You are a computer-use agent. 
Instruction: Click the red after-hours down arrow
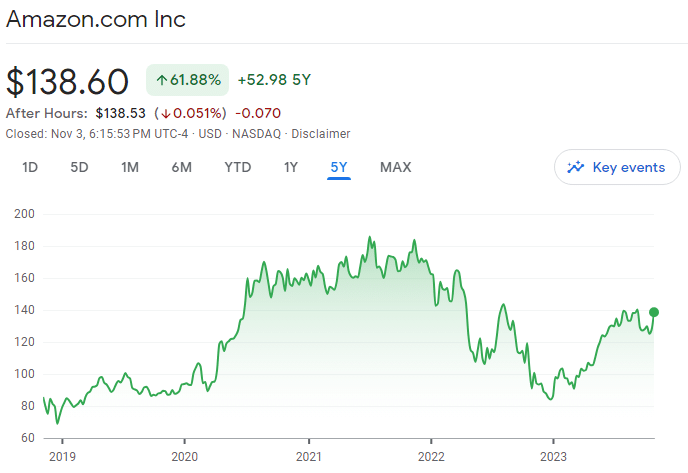[165, 114]
